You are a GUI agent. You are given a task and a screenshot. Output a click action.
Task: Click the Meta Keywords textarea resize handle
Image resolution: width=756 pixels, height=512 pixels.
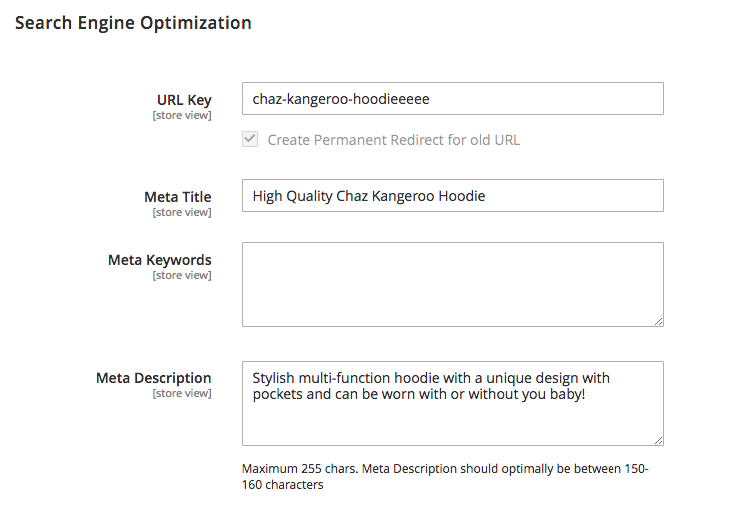click(658, 321)
